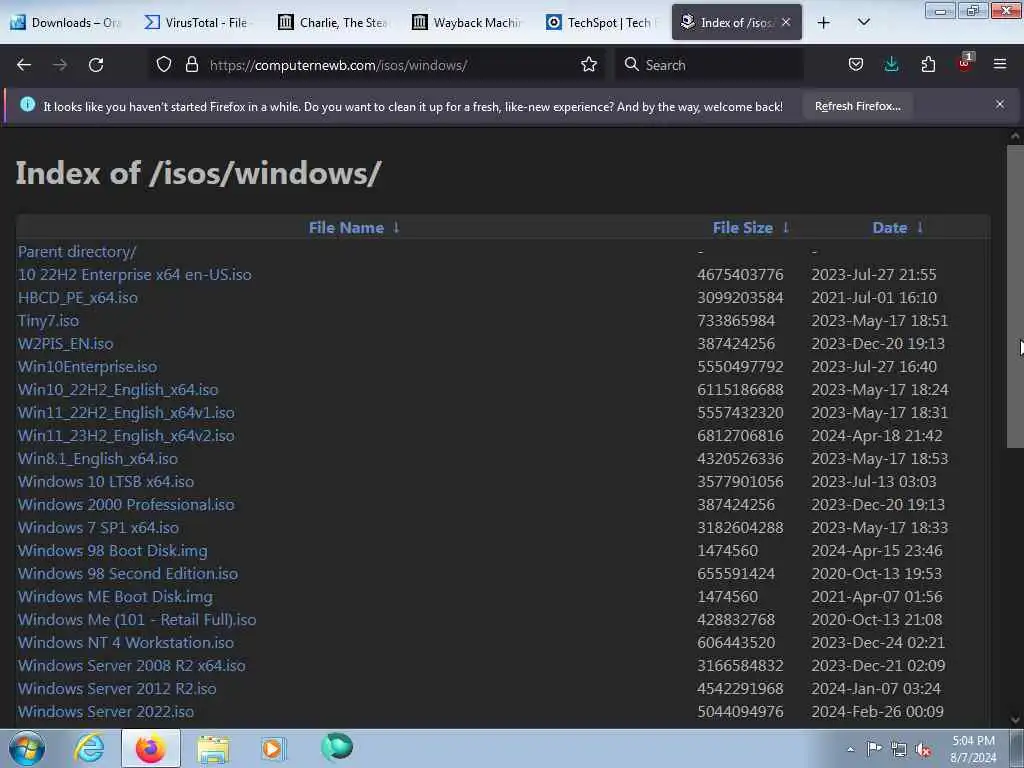1024x768 pixels.
Task: Click the site security padlock icon
Action: click(x=191, y=65)
